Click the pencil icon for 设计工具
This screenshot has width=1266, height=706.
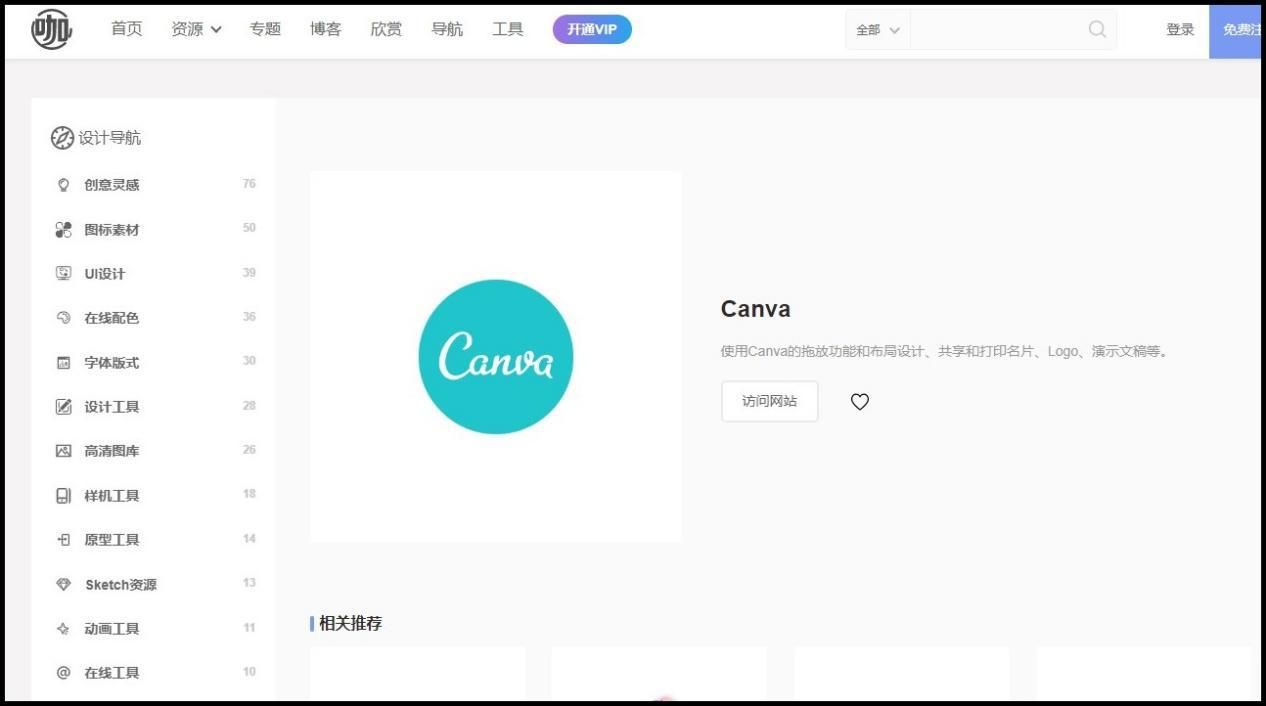64,407
